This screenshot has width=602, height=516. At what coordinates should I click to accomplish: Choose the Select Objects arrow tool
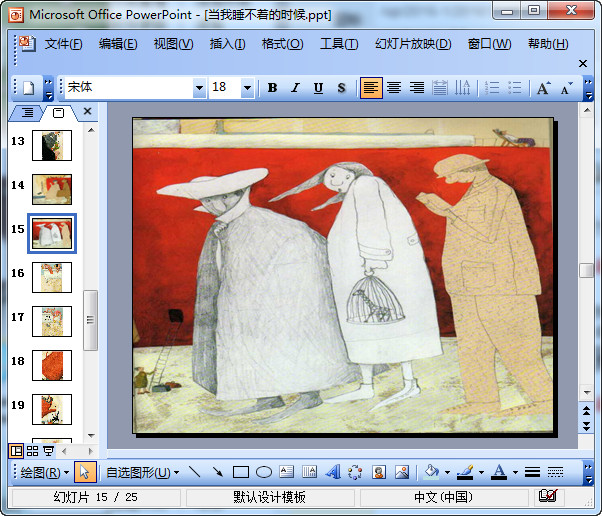click(84, 472)
